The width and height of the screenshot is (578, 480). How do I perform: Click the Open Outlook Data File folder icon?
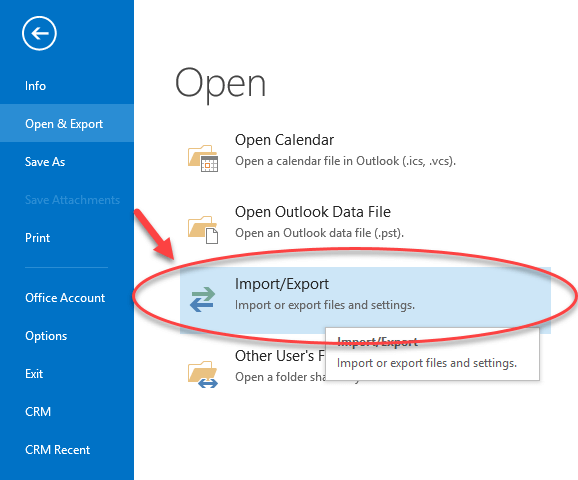203,230
